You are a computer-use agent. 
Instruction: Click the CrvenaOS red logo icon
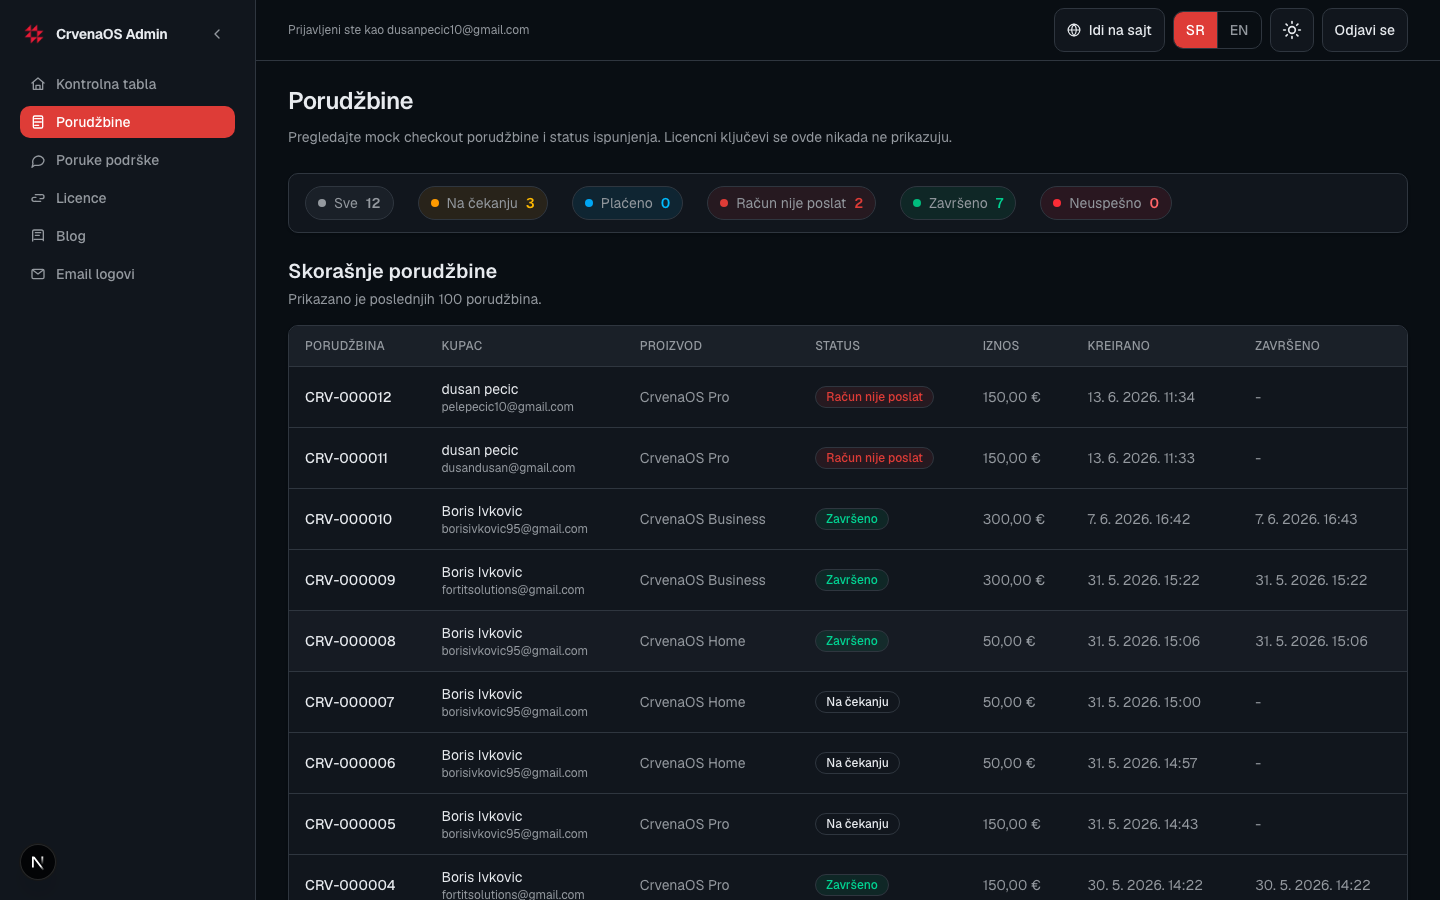point(34,34)
